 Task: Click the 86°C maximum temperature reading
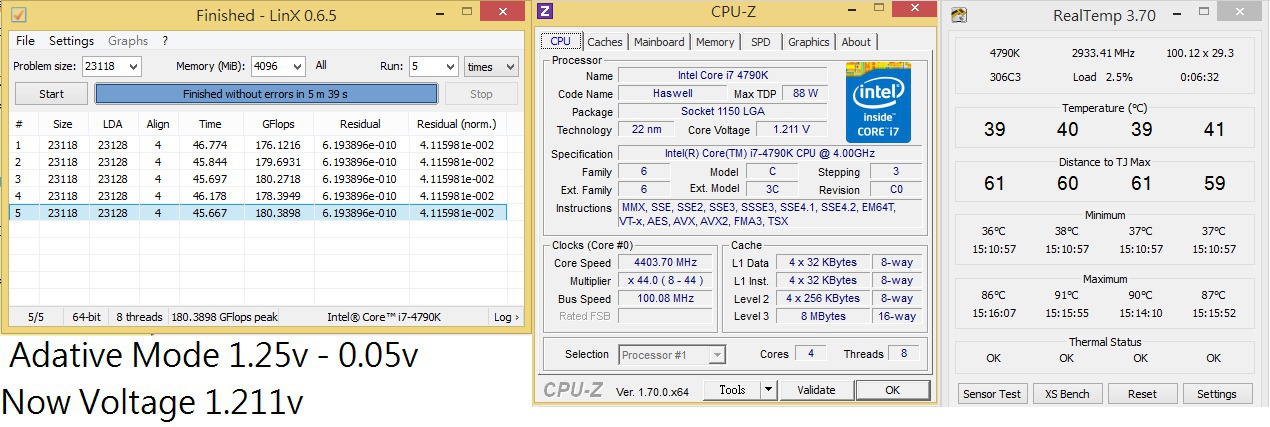pos(993,295)
